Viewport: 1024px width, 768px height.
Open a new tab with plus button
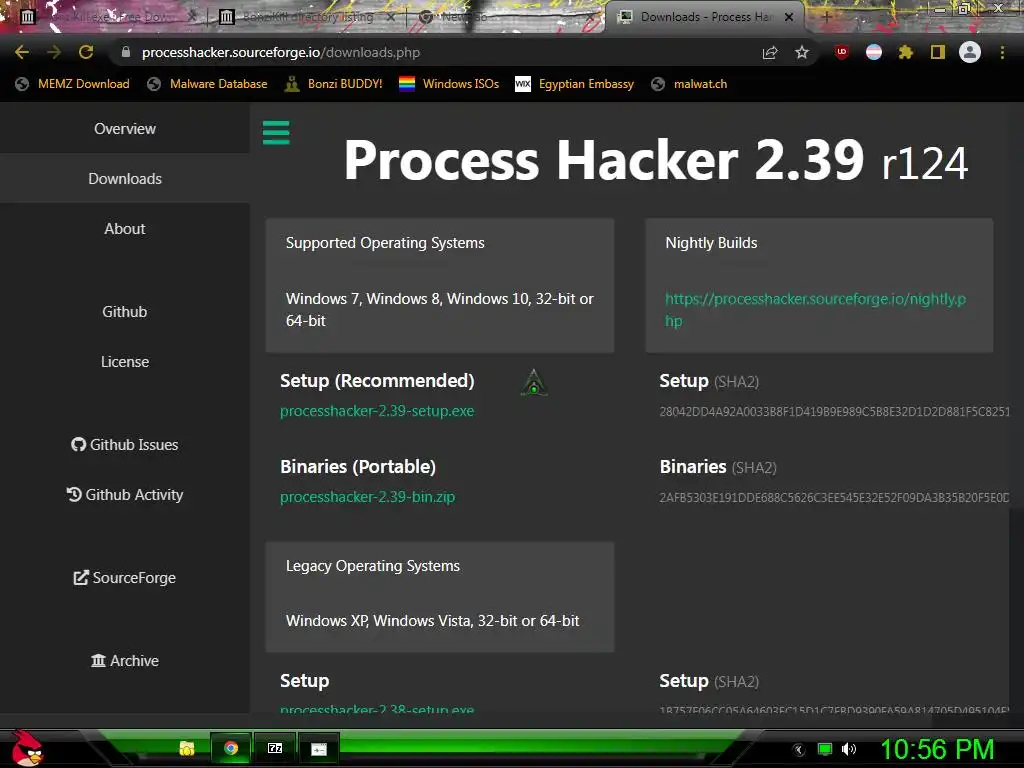click(x=826, y=17)
